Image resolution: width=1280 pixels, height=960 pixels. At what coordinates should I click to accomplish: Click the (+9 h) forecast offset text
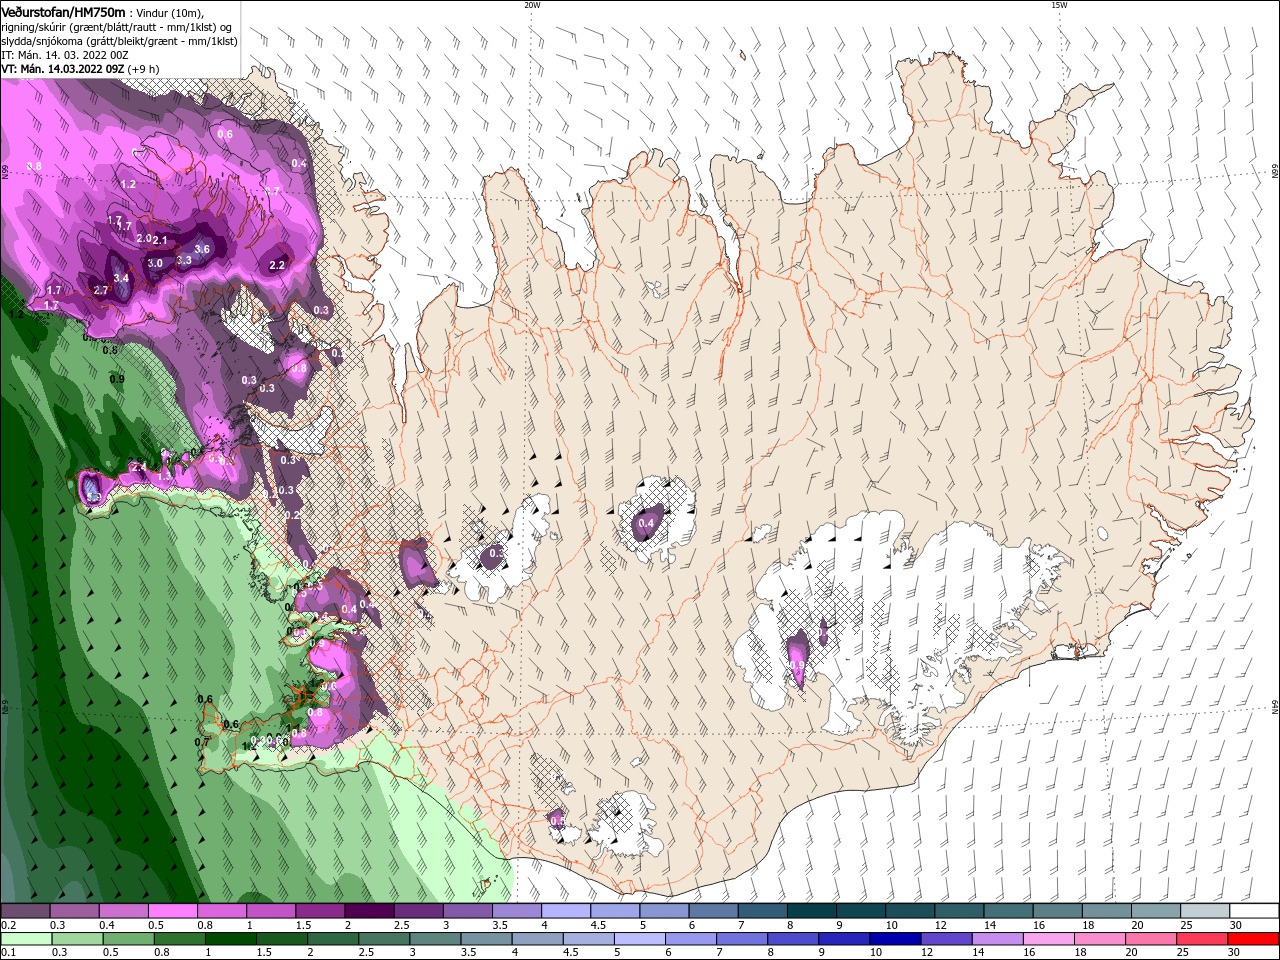point(143,69)
